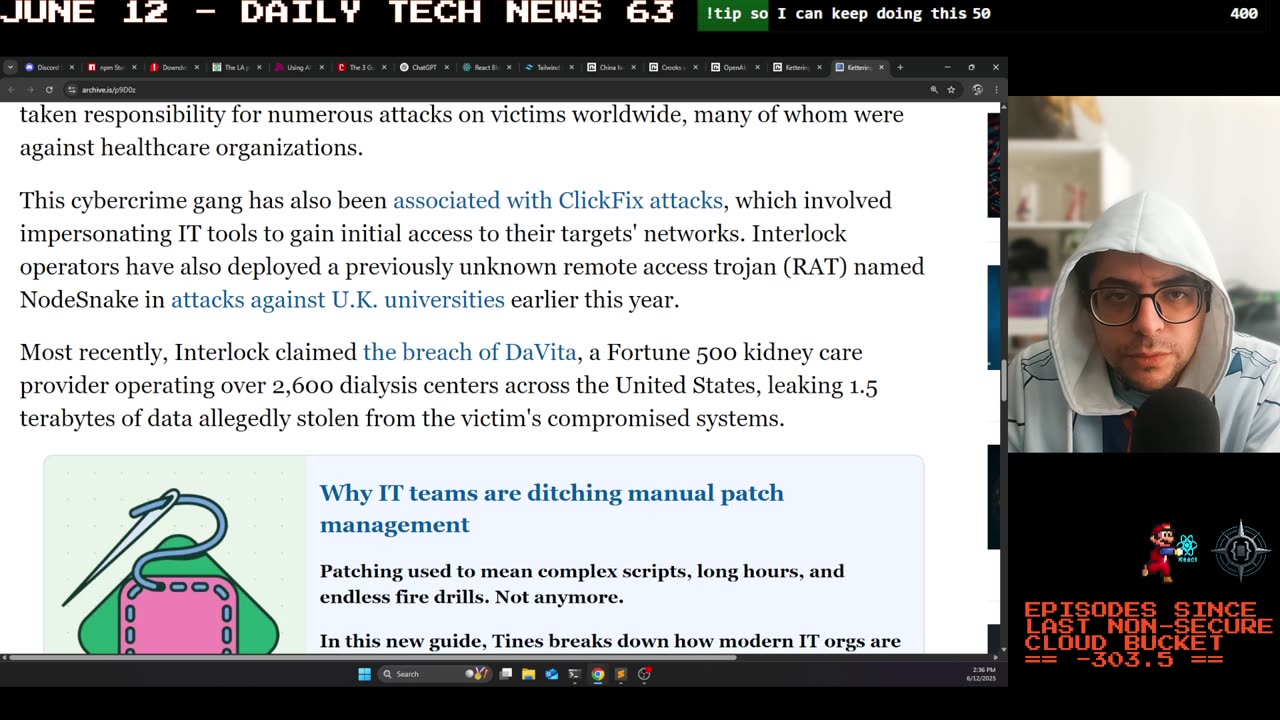
Task: Switch to the 'Using AI' tab
Action: pyautogui.click(x=298, y=67)
